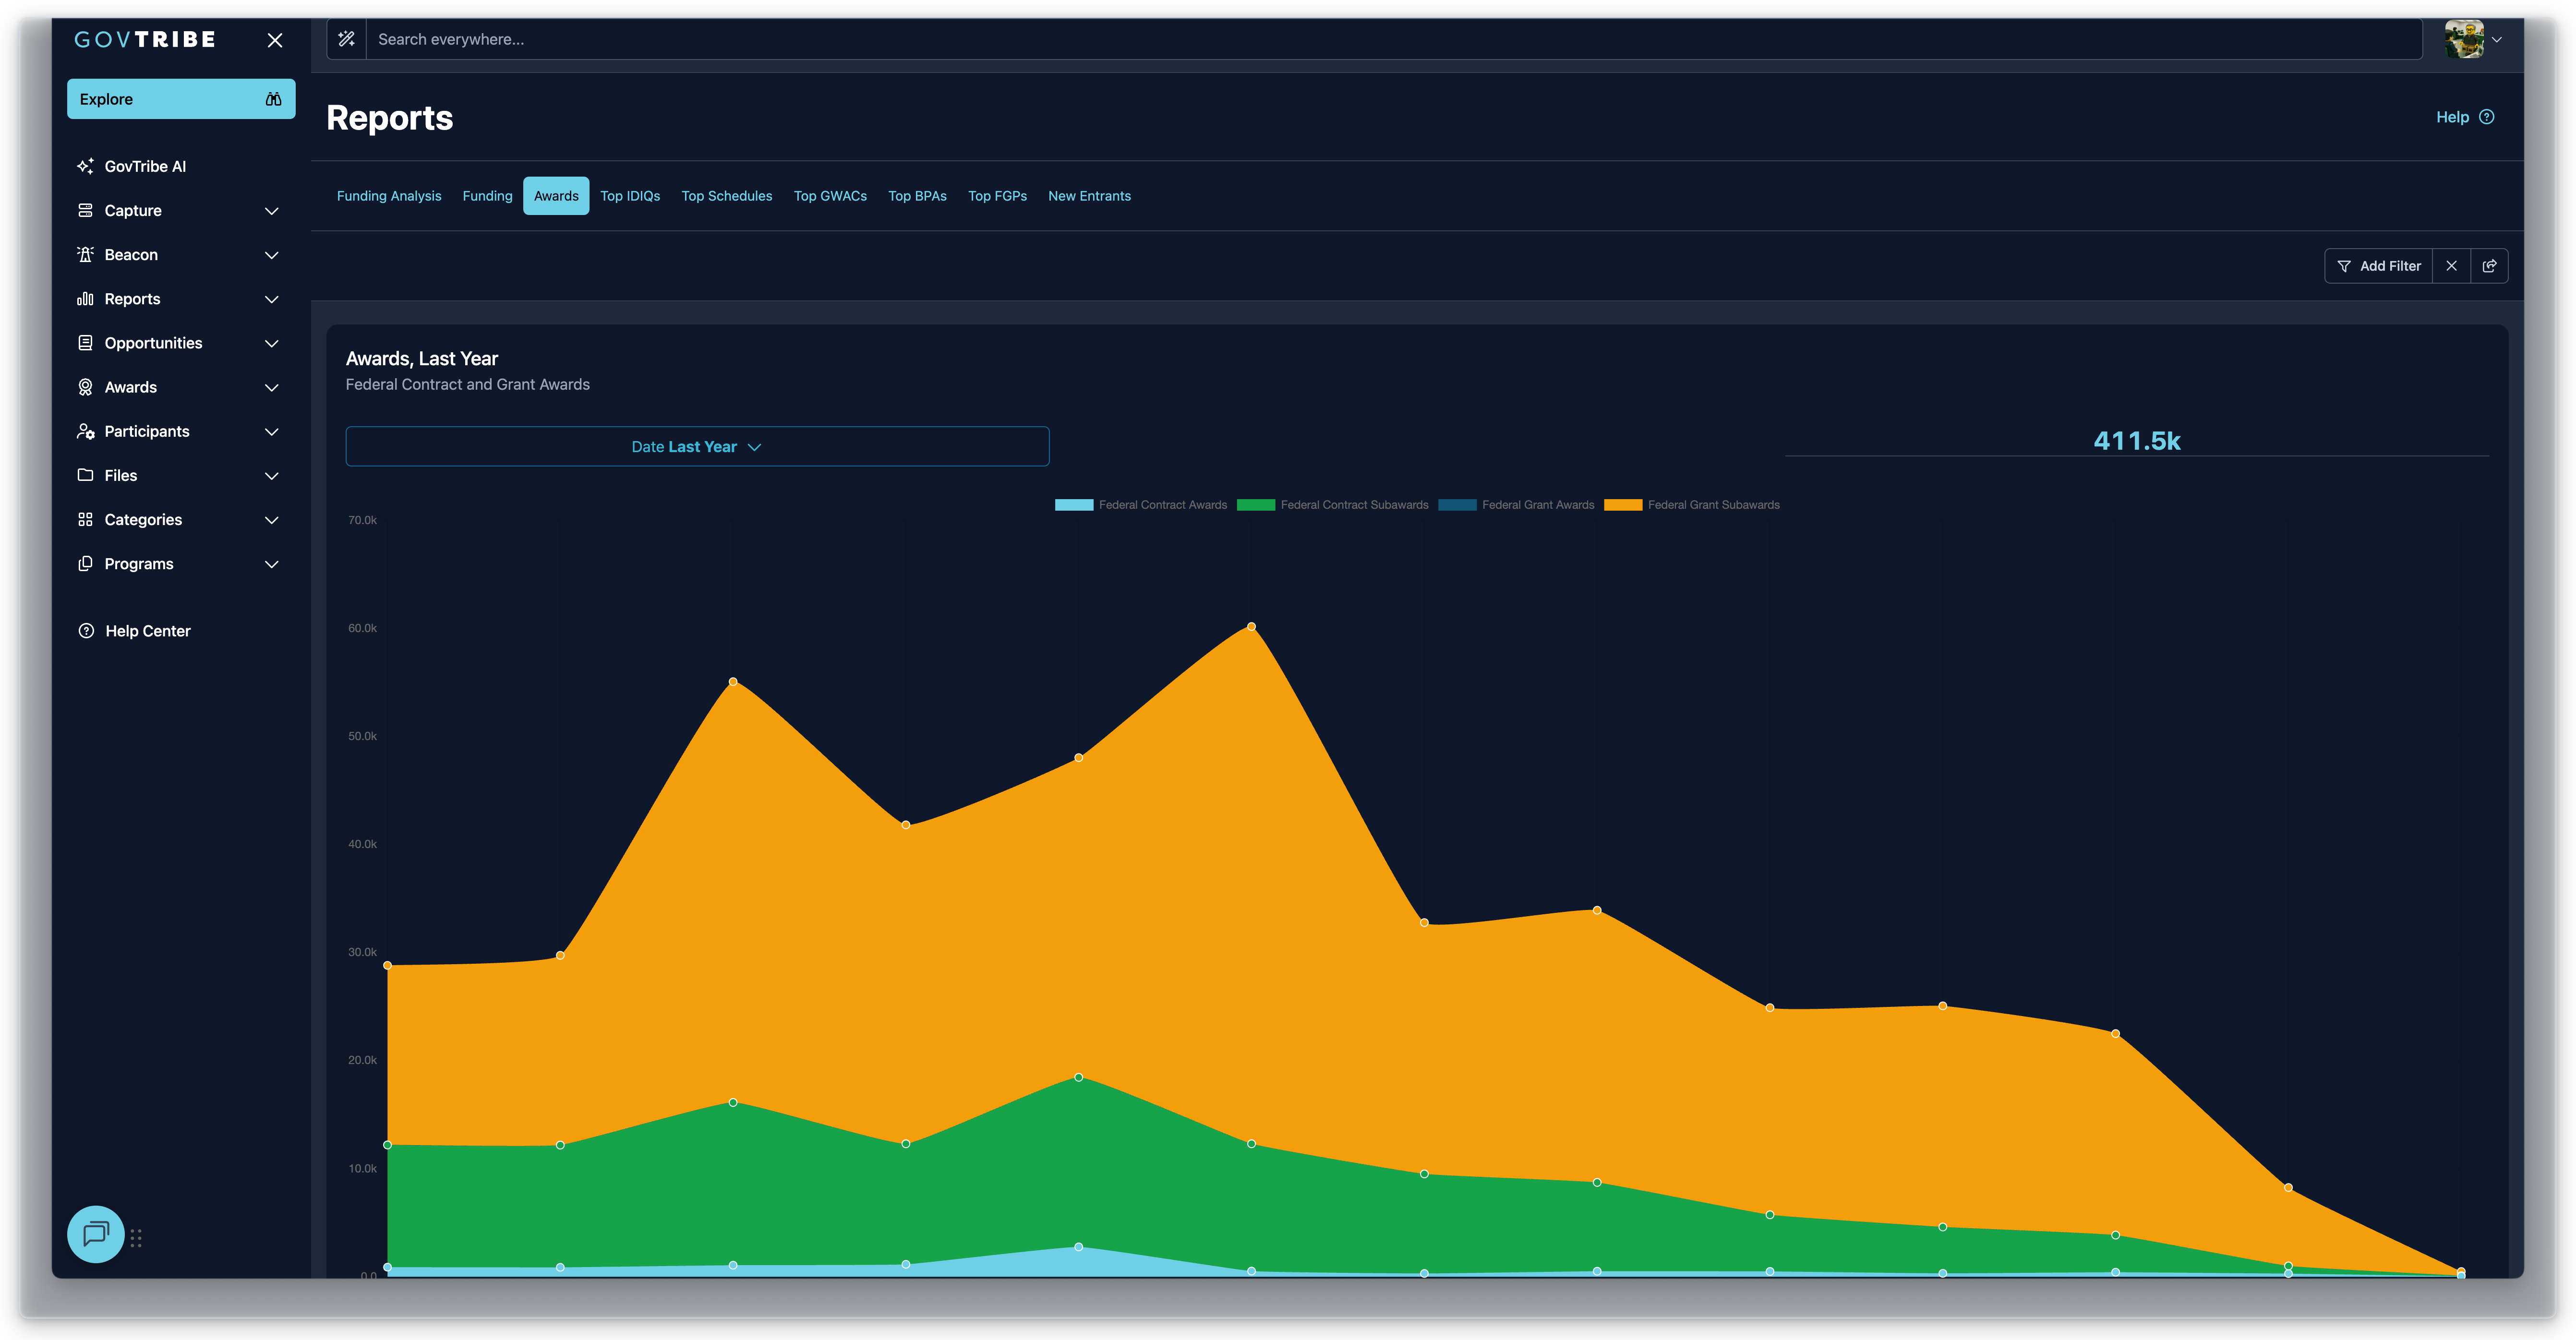Image resolution: width=2576 pixels, height=1340 pixels.
Task: Expand the Awards section chevron in sidebar
Action: (x=271, y=387)
